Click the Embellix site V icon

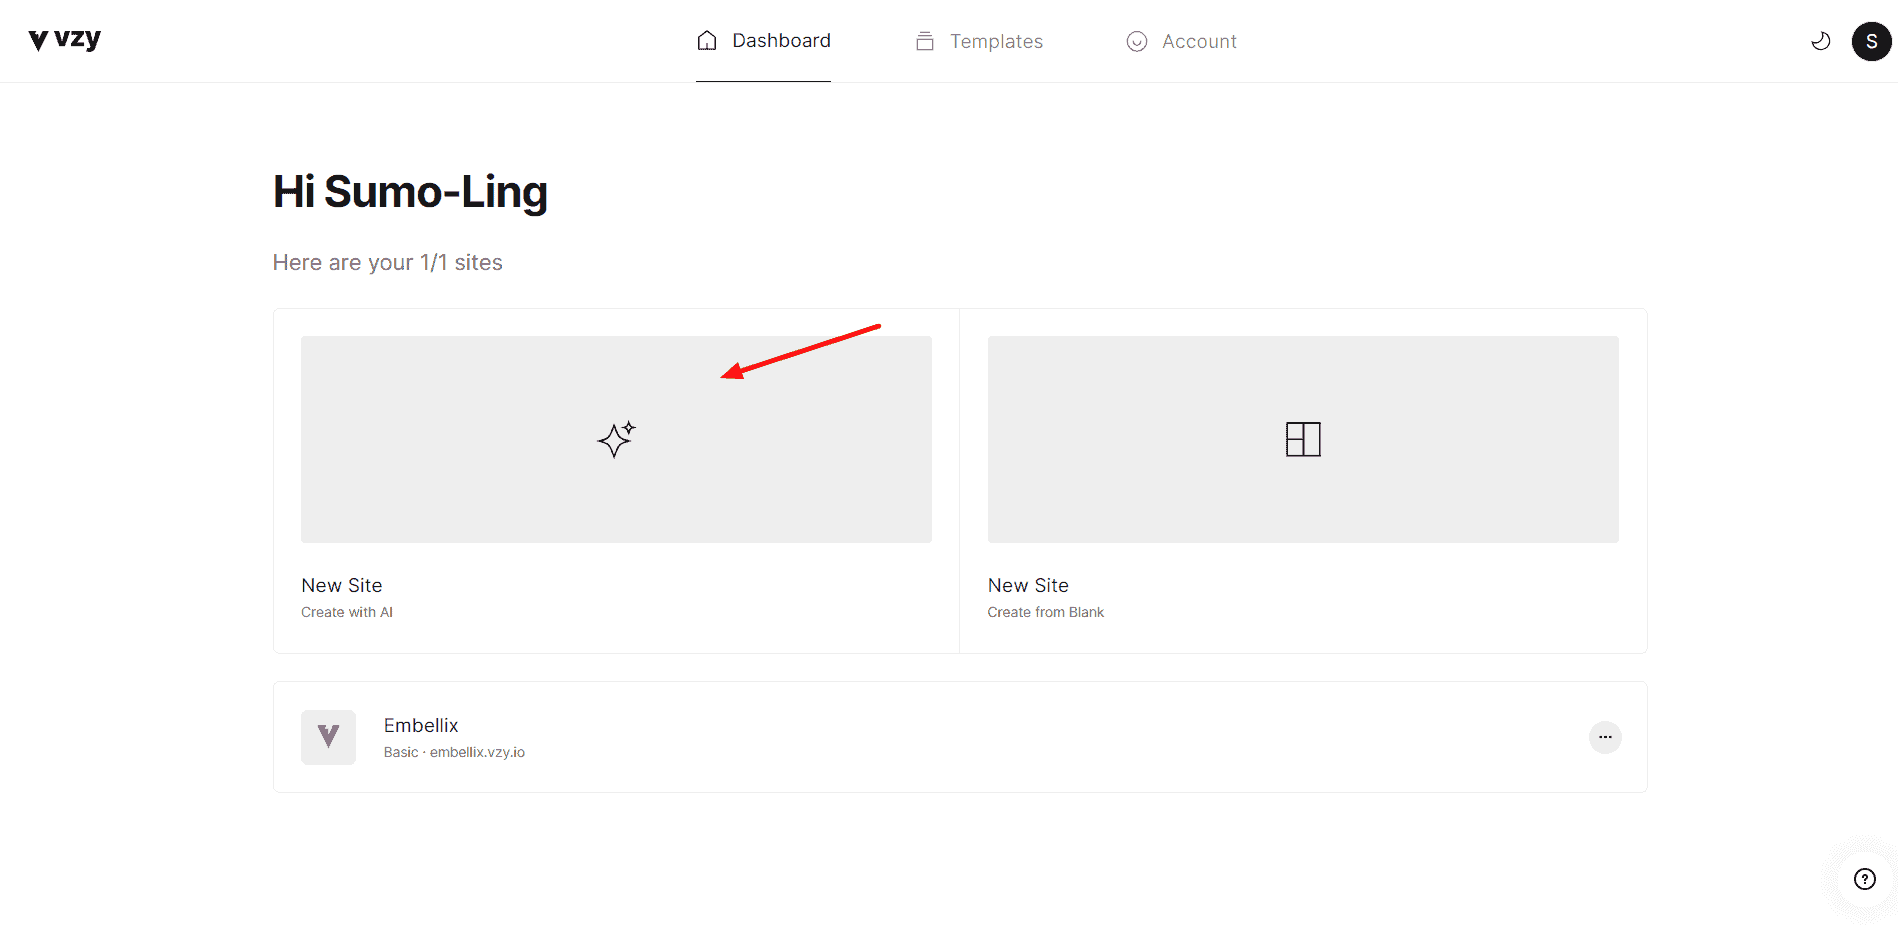coord(328,737)
